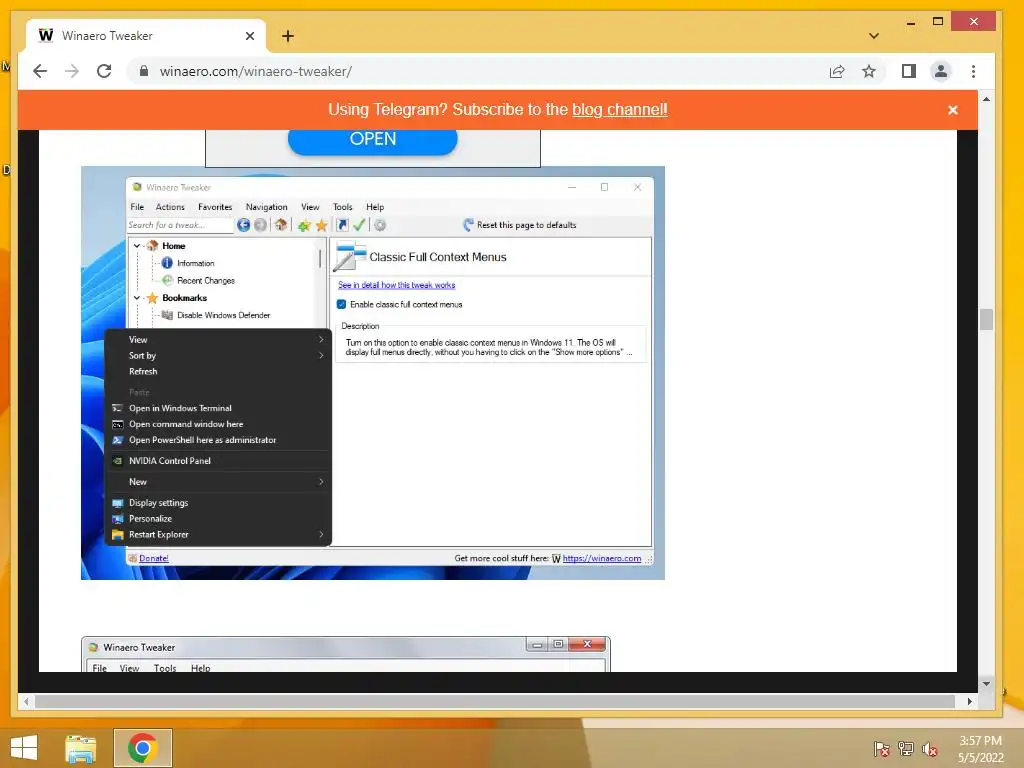
Task: Click the vertical scrollbar down arrow
Action: point(986,684)
